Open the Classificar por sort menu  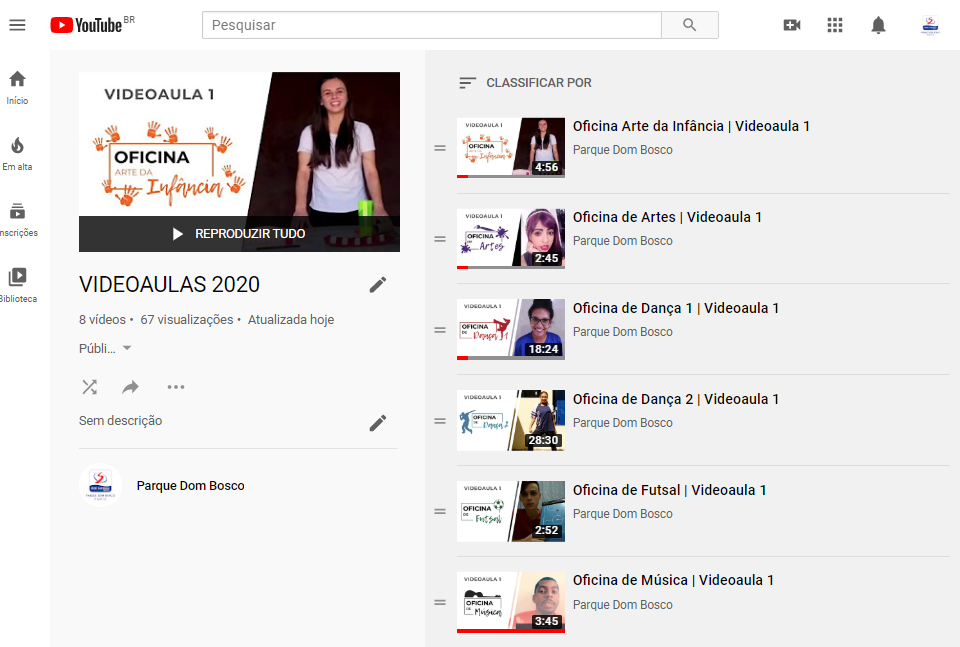525,83
